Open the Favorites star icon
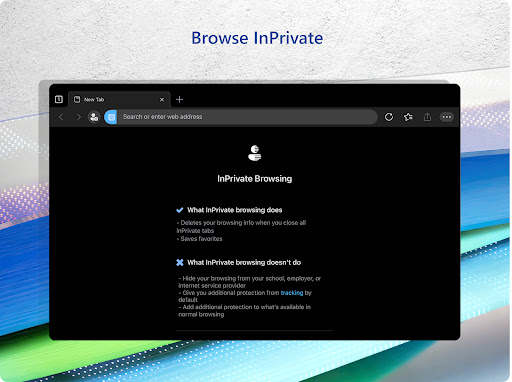Screen dimensions: 512x382 (408, 117)
